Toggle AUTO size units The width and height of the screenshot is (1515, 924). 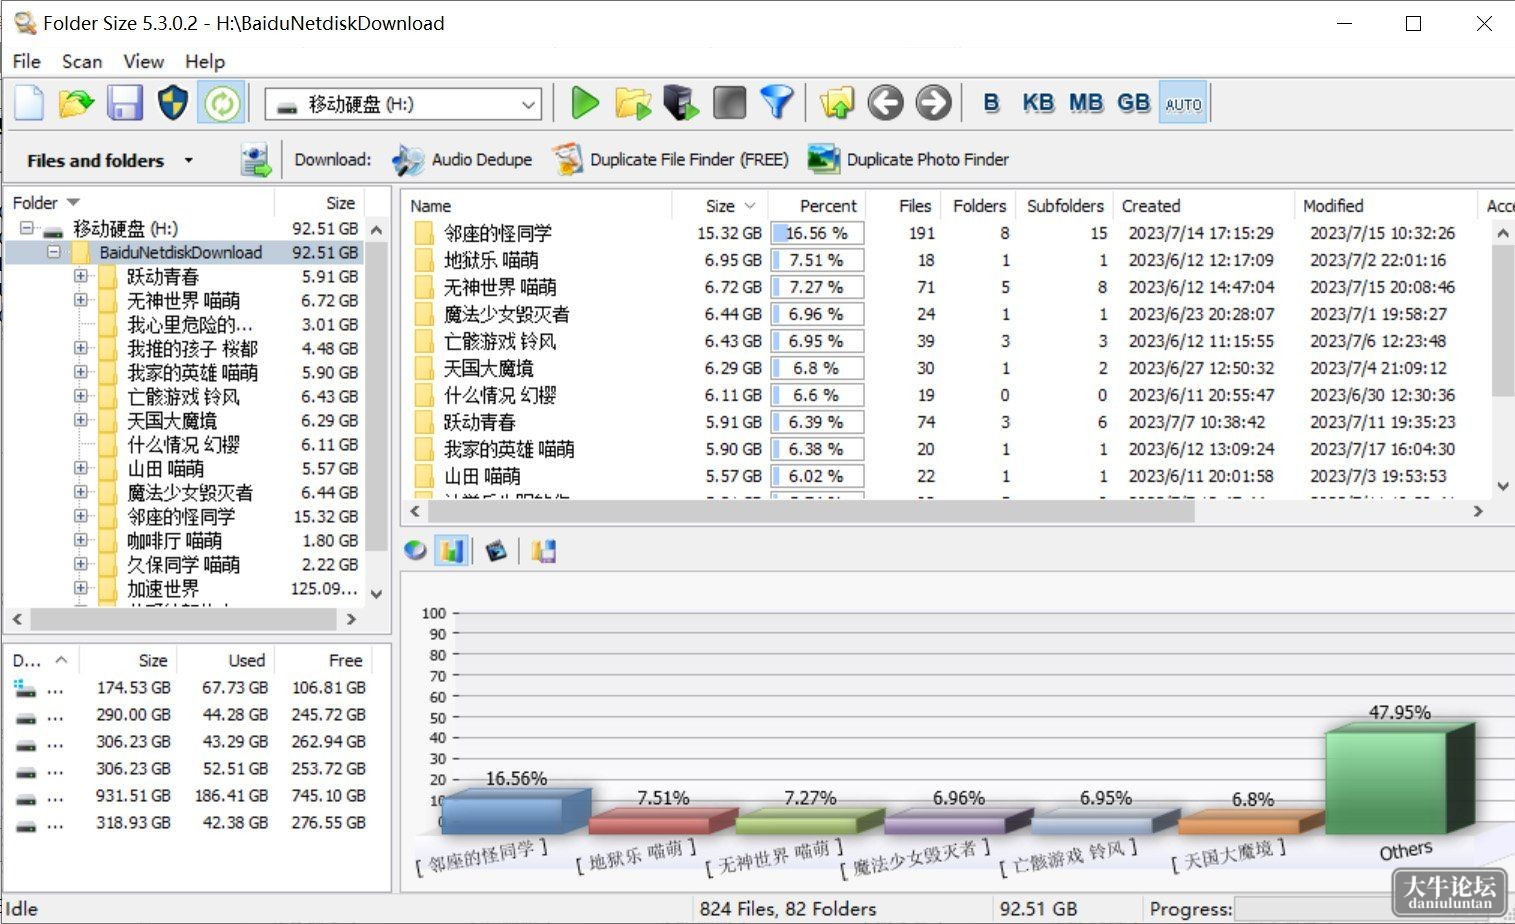point(1183,103)
